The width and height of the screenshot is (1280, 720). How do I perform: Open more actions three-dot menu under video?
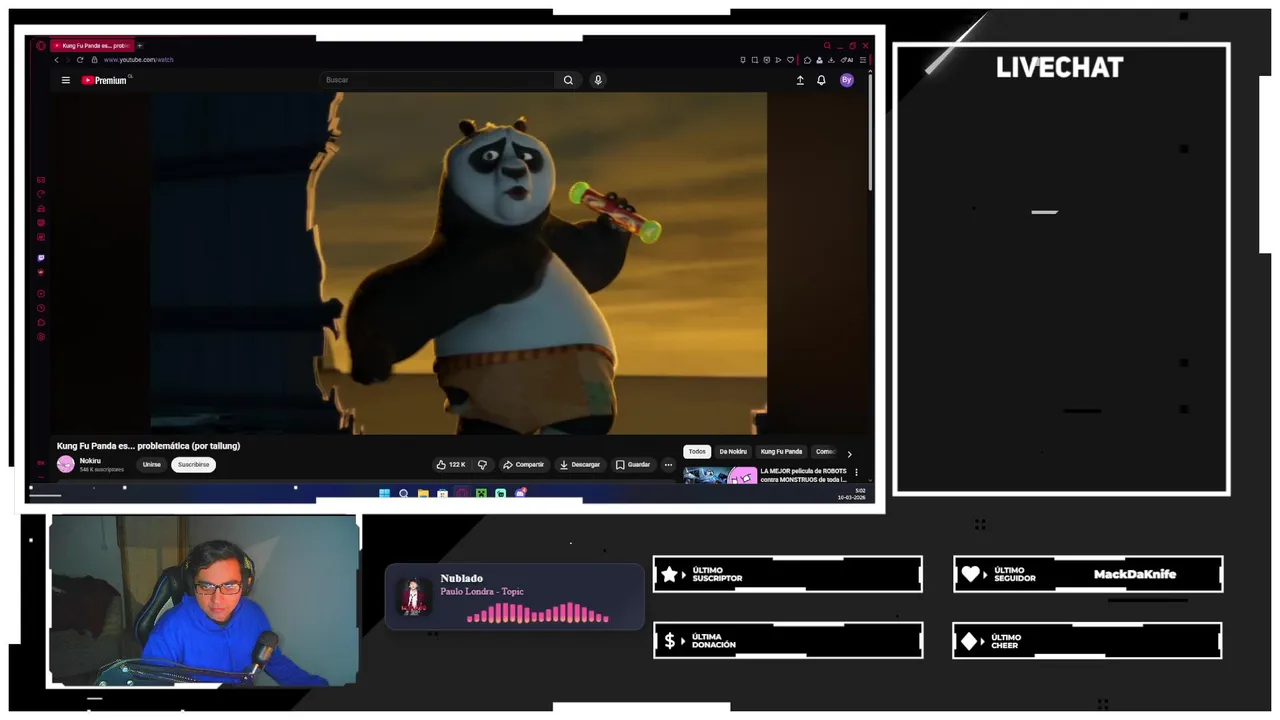(668, 465)
